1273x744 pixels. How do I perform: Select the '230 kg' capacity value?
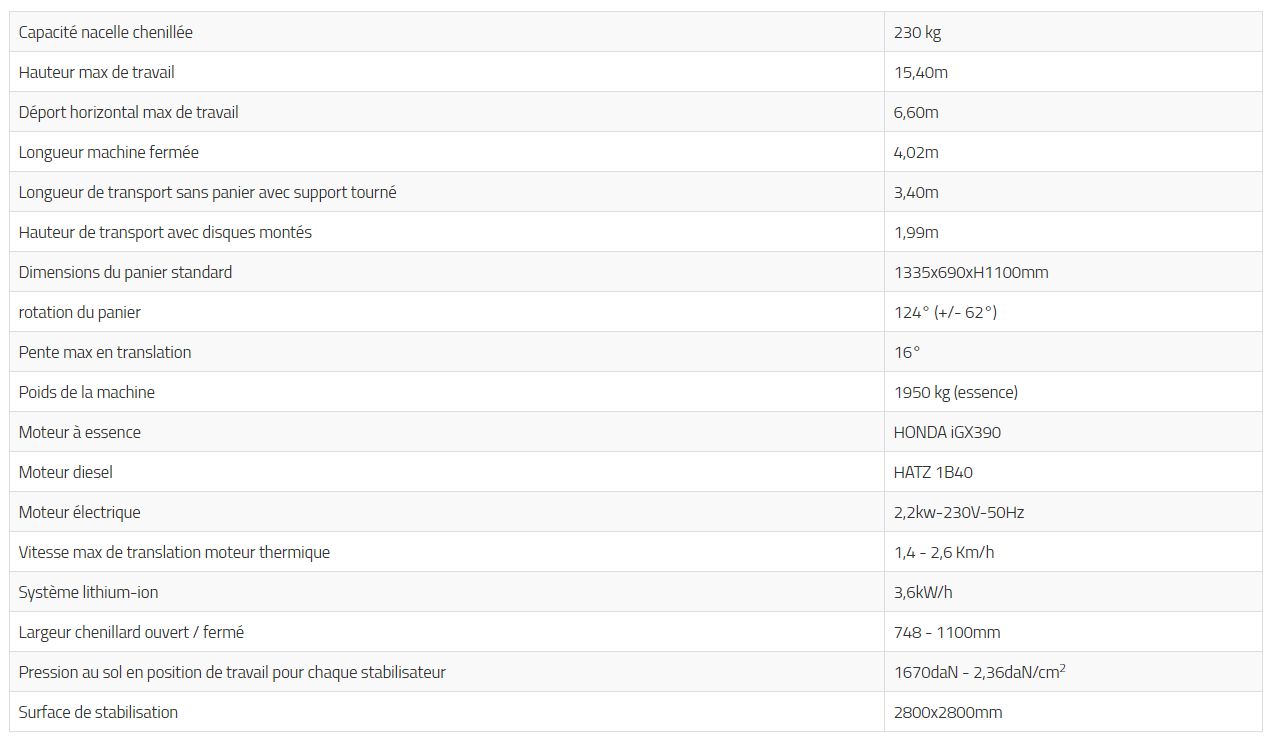[x=917, y=32]
